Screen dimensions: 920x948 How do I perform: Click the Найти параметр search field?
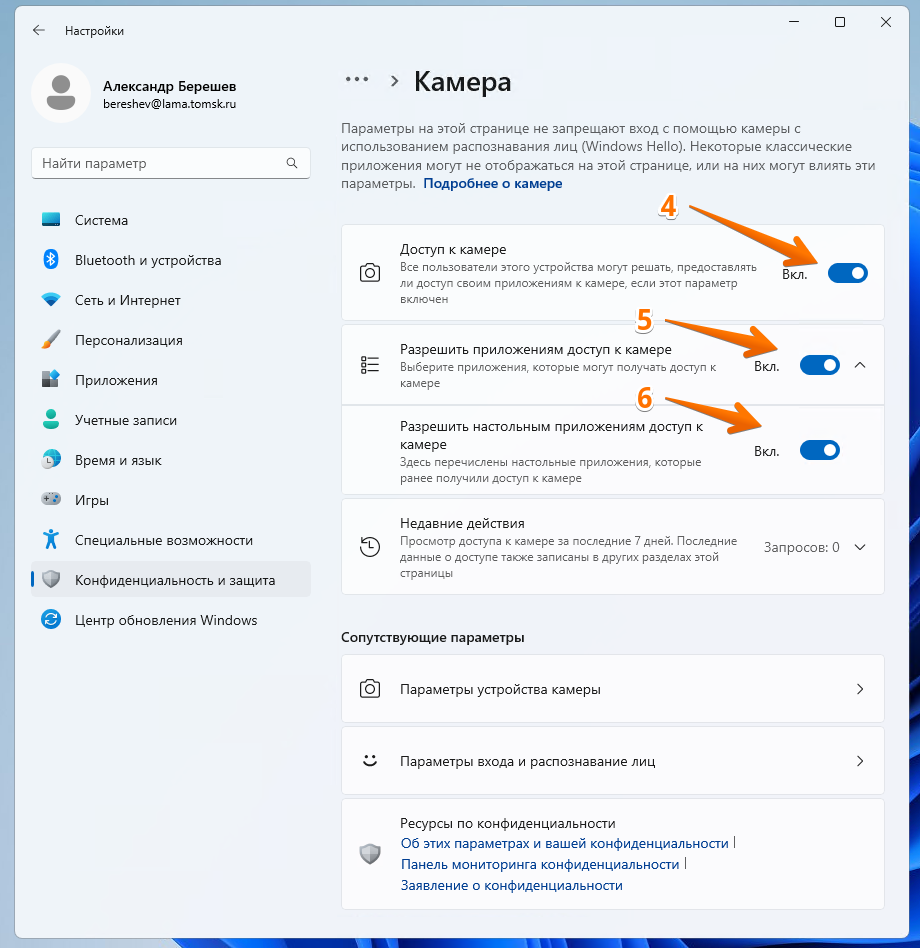[170, 162]
